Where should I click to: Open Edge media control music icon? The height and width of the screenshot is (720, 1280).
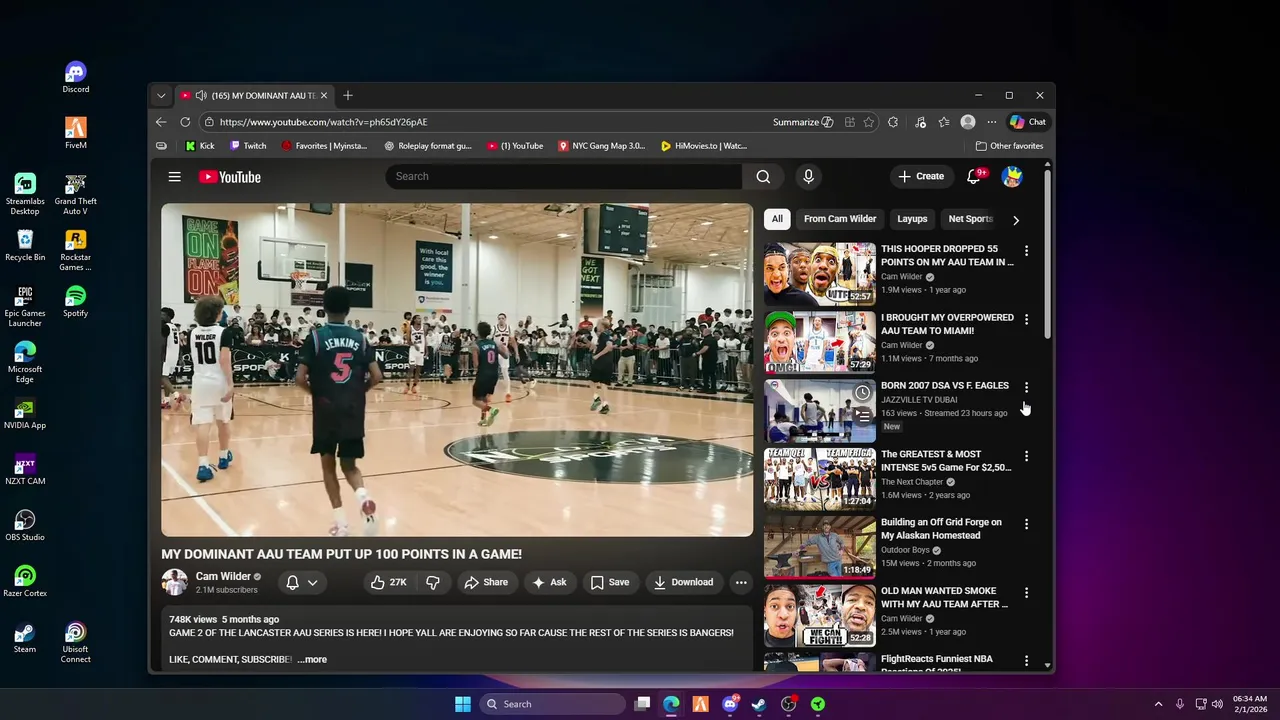click(x=921, y=122)
